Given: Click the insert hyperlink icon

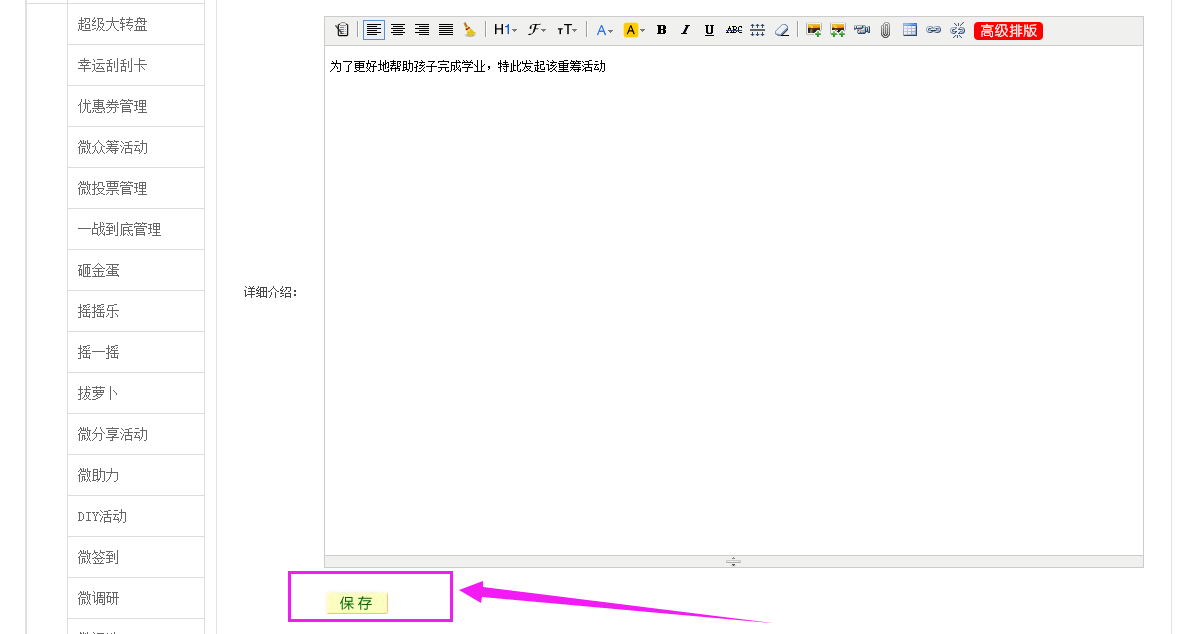Looking at the screenshot, I should point(933,30).
